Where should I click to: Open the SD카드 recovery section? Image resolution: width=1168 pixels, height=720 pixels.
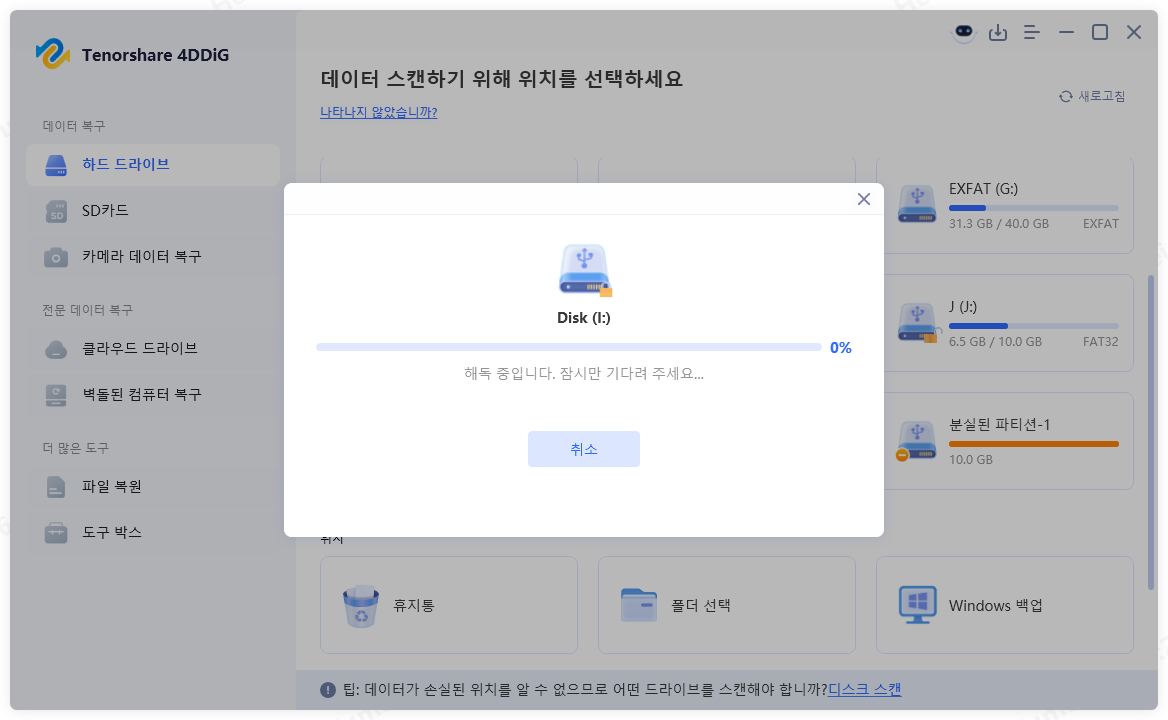pyautogui.click(x=100, y=211)
